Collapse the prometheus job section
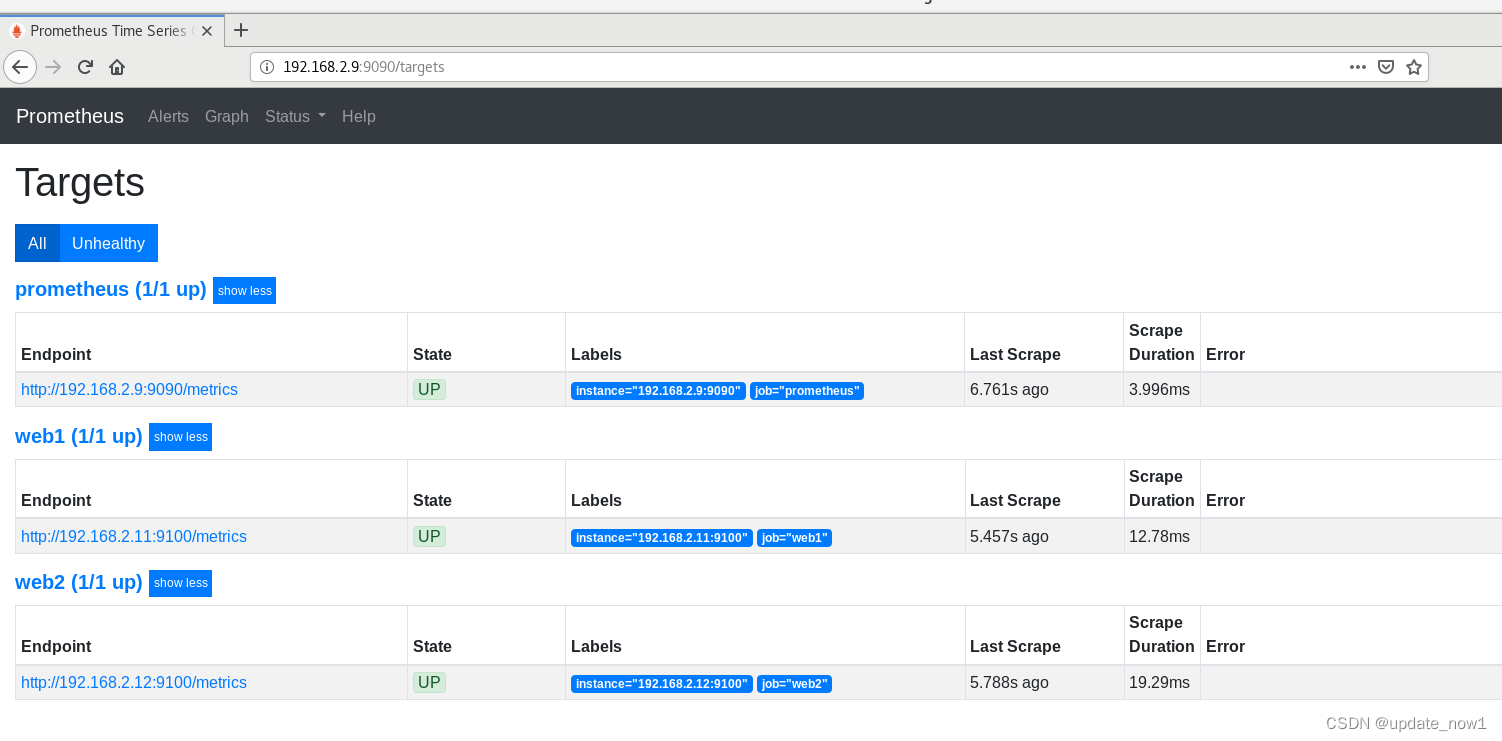Image resolution: width=1502 pixels, height=741 pixels. tap(244, 290)
